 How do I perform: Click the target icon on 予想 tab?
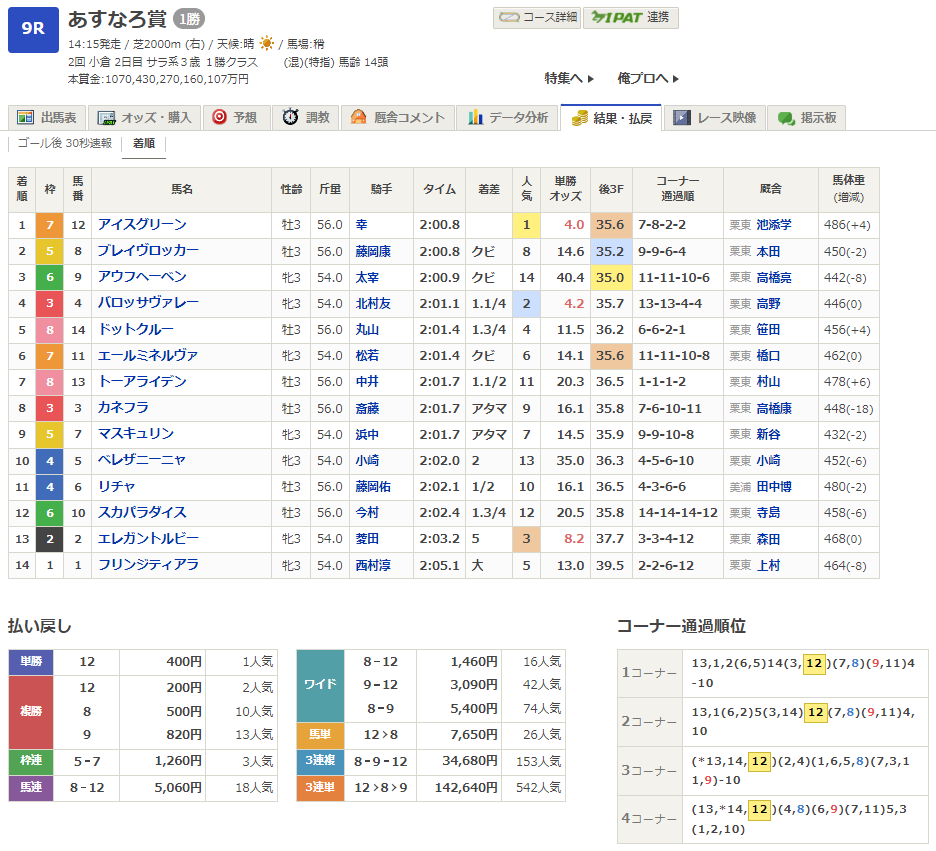(x=219, y=118)
